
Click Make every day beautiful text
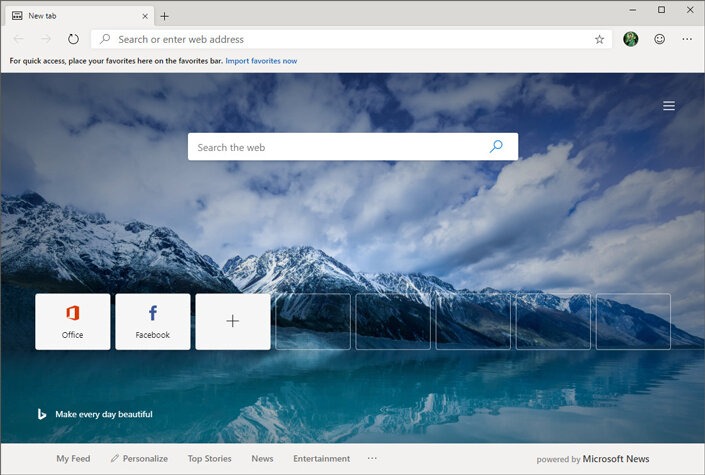click(104, 414)
